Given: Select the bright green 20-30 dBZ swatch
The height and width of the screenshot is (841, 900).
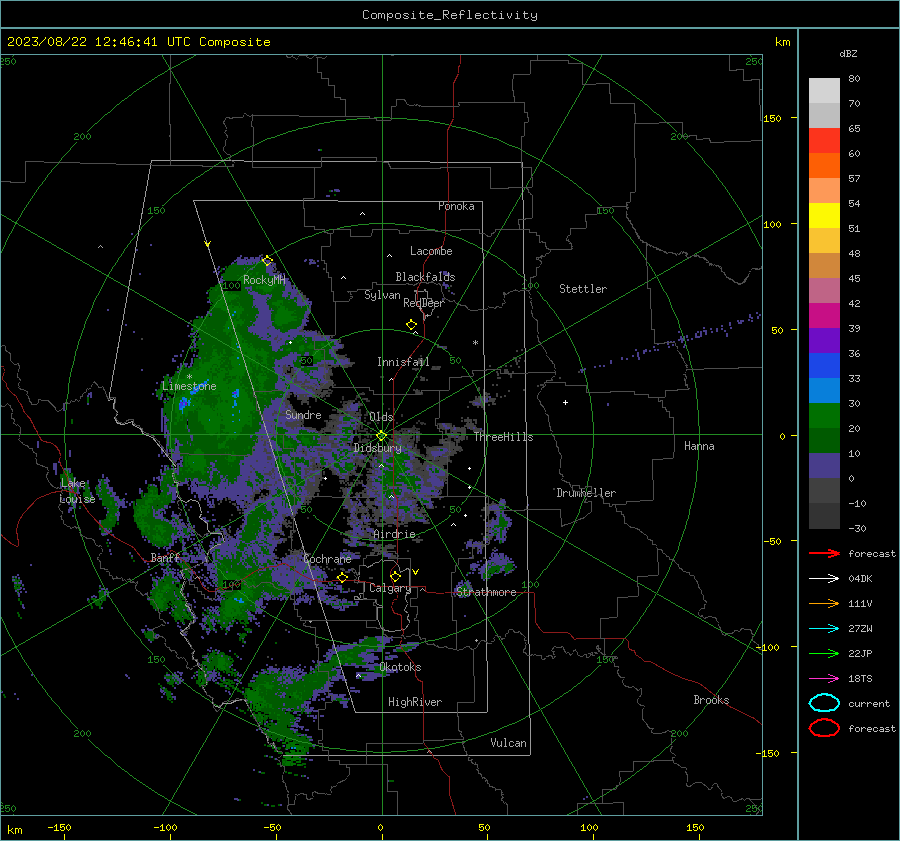Looking at the screenshot, I should (x=824, y=416).
